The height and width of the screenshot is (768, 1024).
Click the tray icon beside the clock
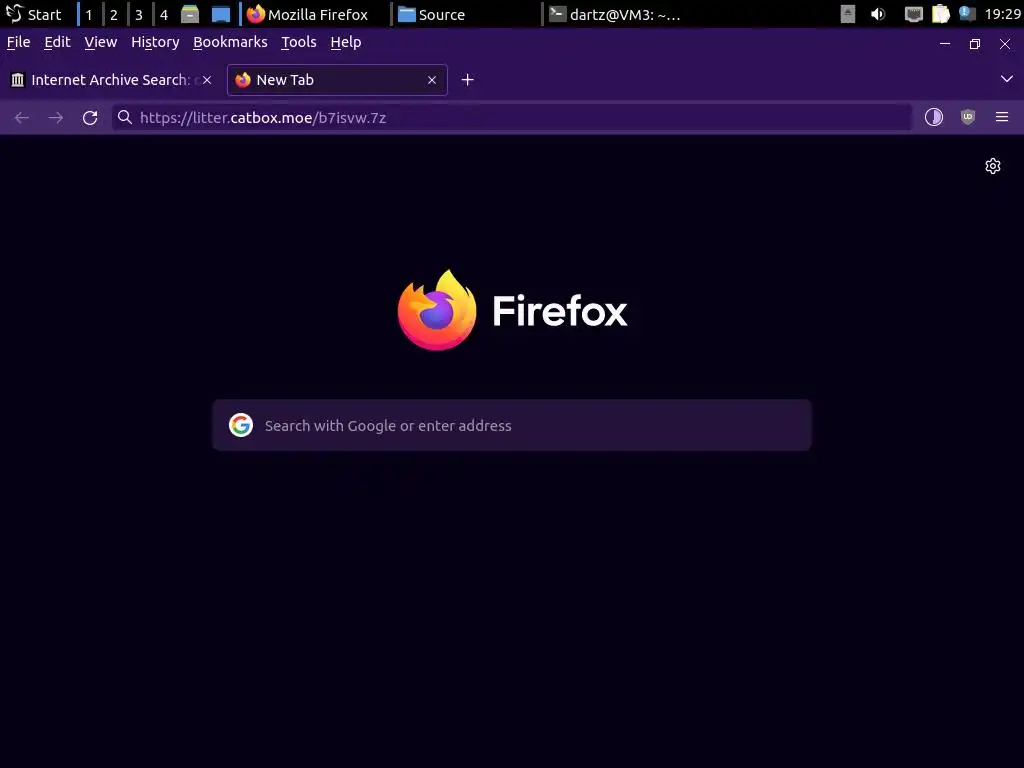coord(967,14)
